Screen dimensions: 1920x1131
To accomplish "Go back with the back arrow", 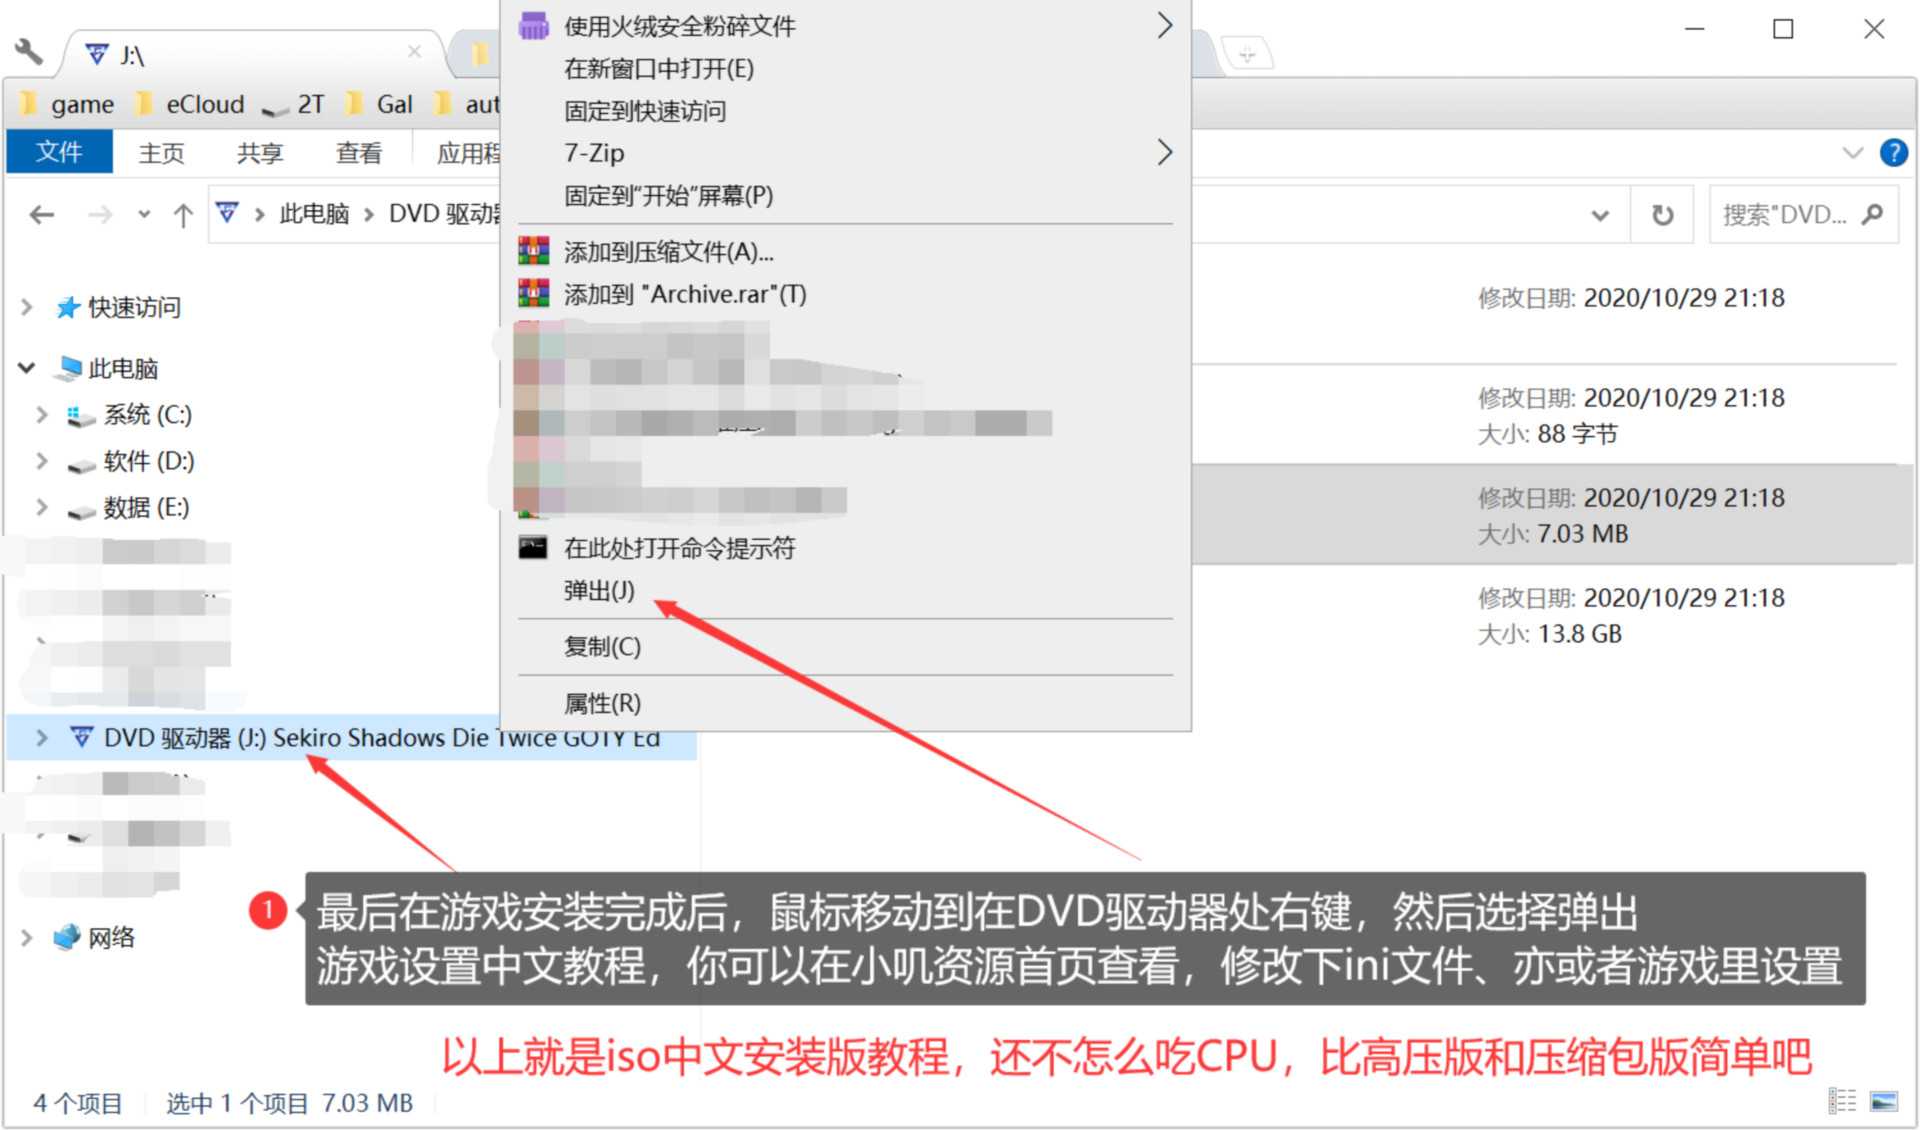I will pyautogui.click(x=42, y=214).
